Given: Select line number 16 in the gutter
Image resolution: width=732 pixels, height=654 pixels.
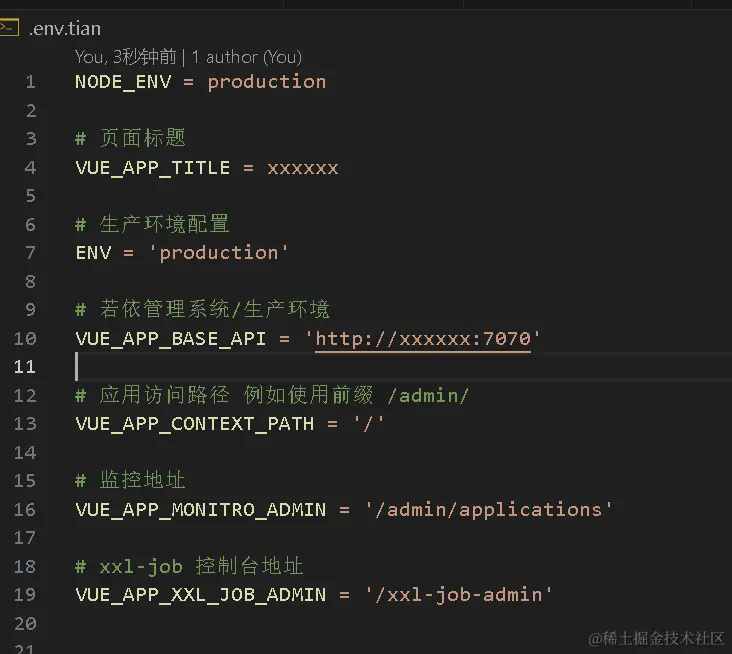Looking at the screenshot, I should click(x=26, y=509).
